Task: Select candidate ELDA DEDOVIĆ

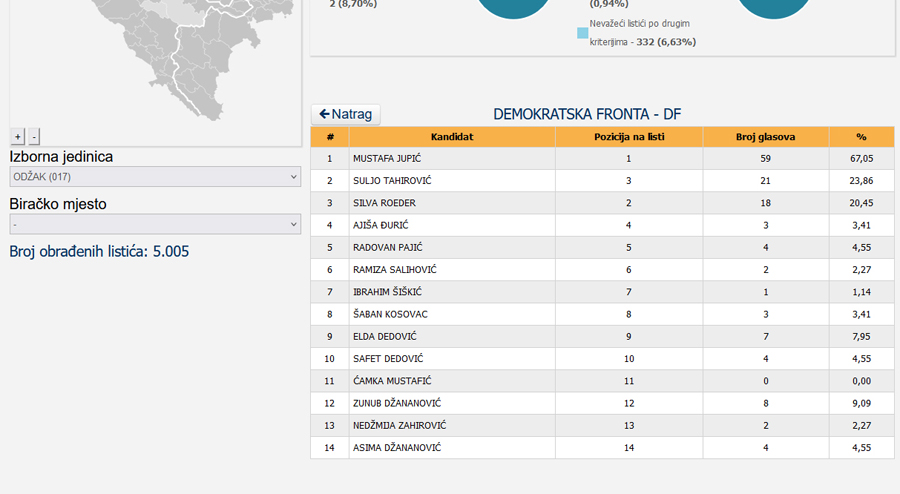Action: [x=385, y=337]
